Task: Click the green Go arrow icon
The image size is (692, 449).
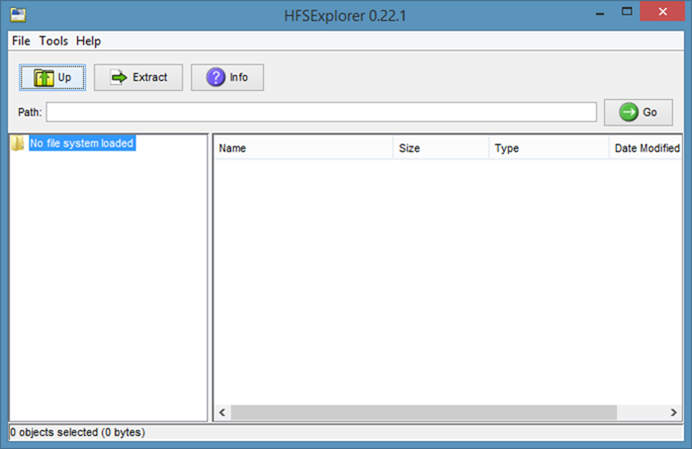Action: tap(629, 112)
